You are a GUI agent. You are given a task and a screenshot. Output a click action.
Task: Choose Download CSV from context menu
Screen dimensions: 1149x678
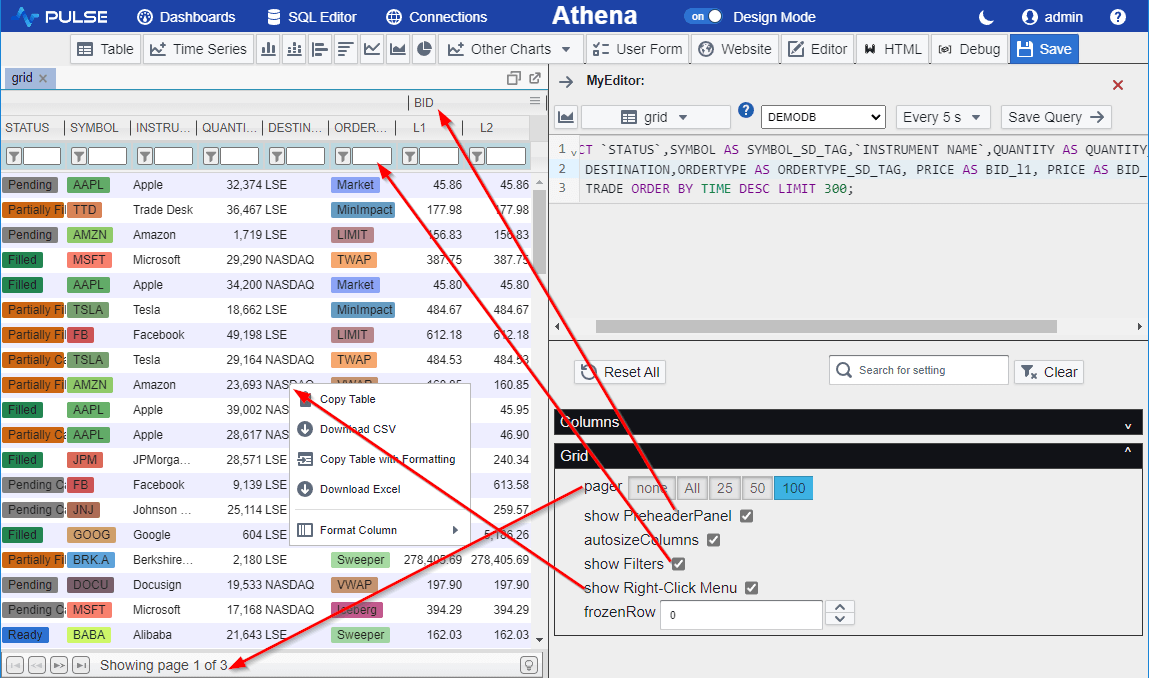coord(380,430)
